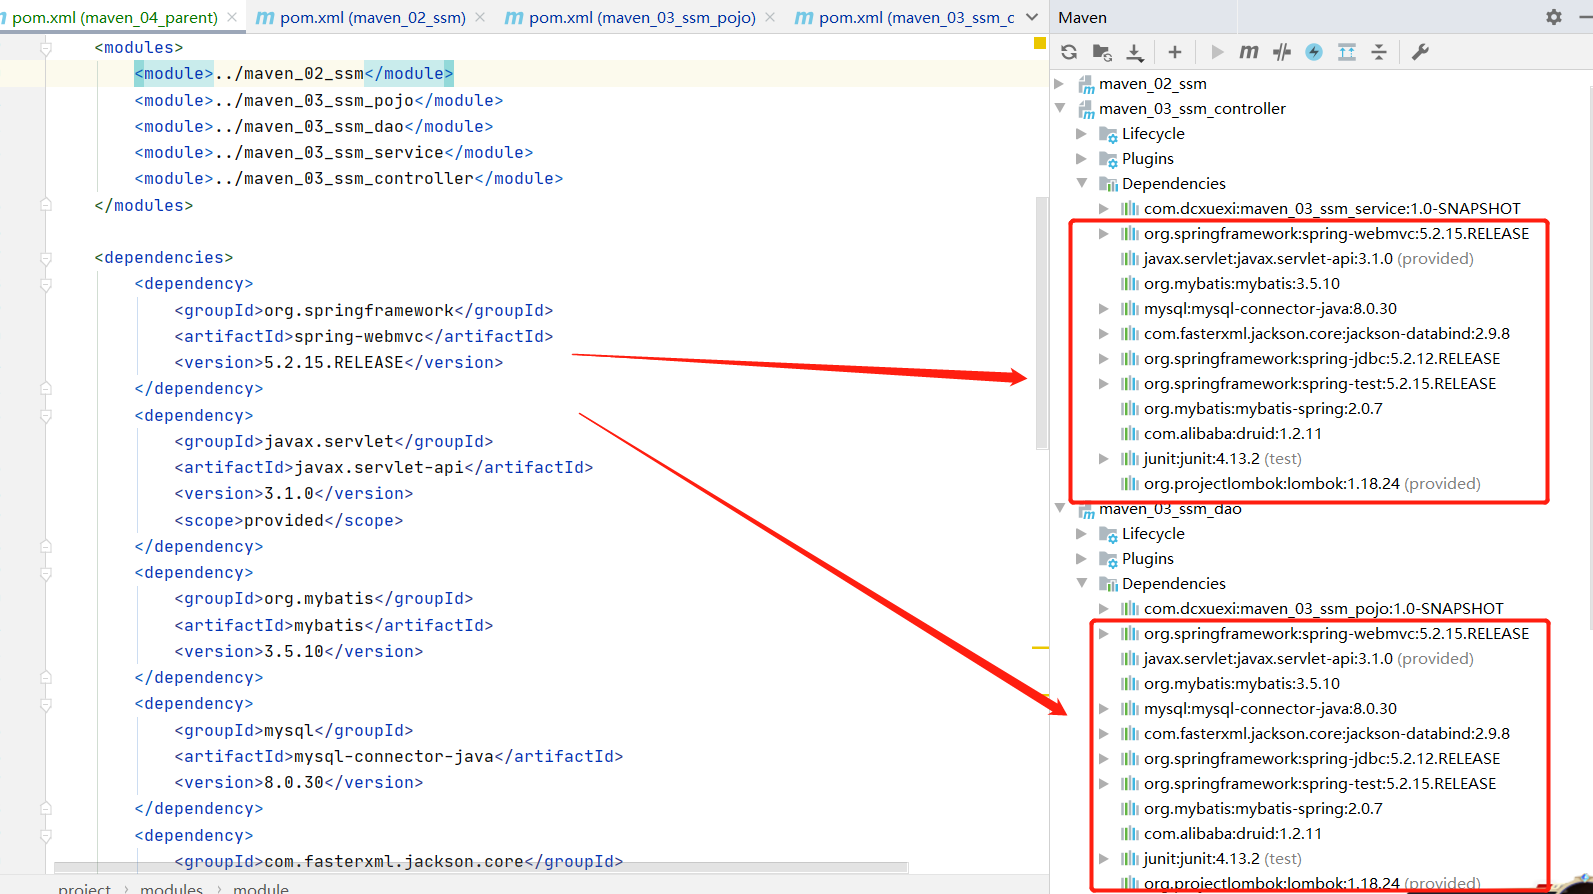Click Plugins folder icon under maven_03_ssm_dao

tap(1108, 559)
